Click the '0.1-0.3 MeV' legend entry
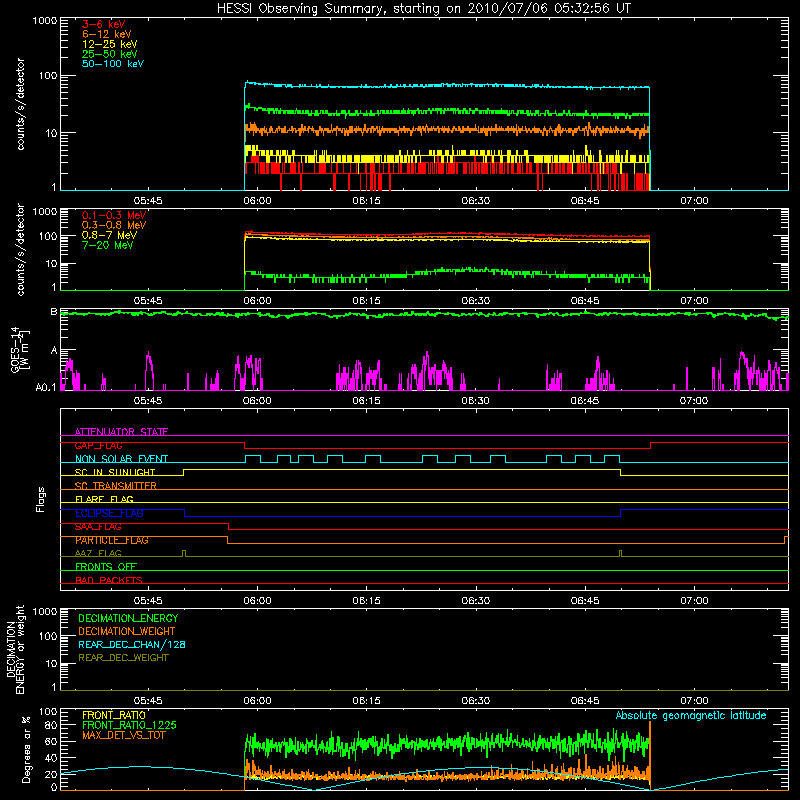Screen dimensions: 800x800 point(114,215)
